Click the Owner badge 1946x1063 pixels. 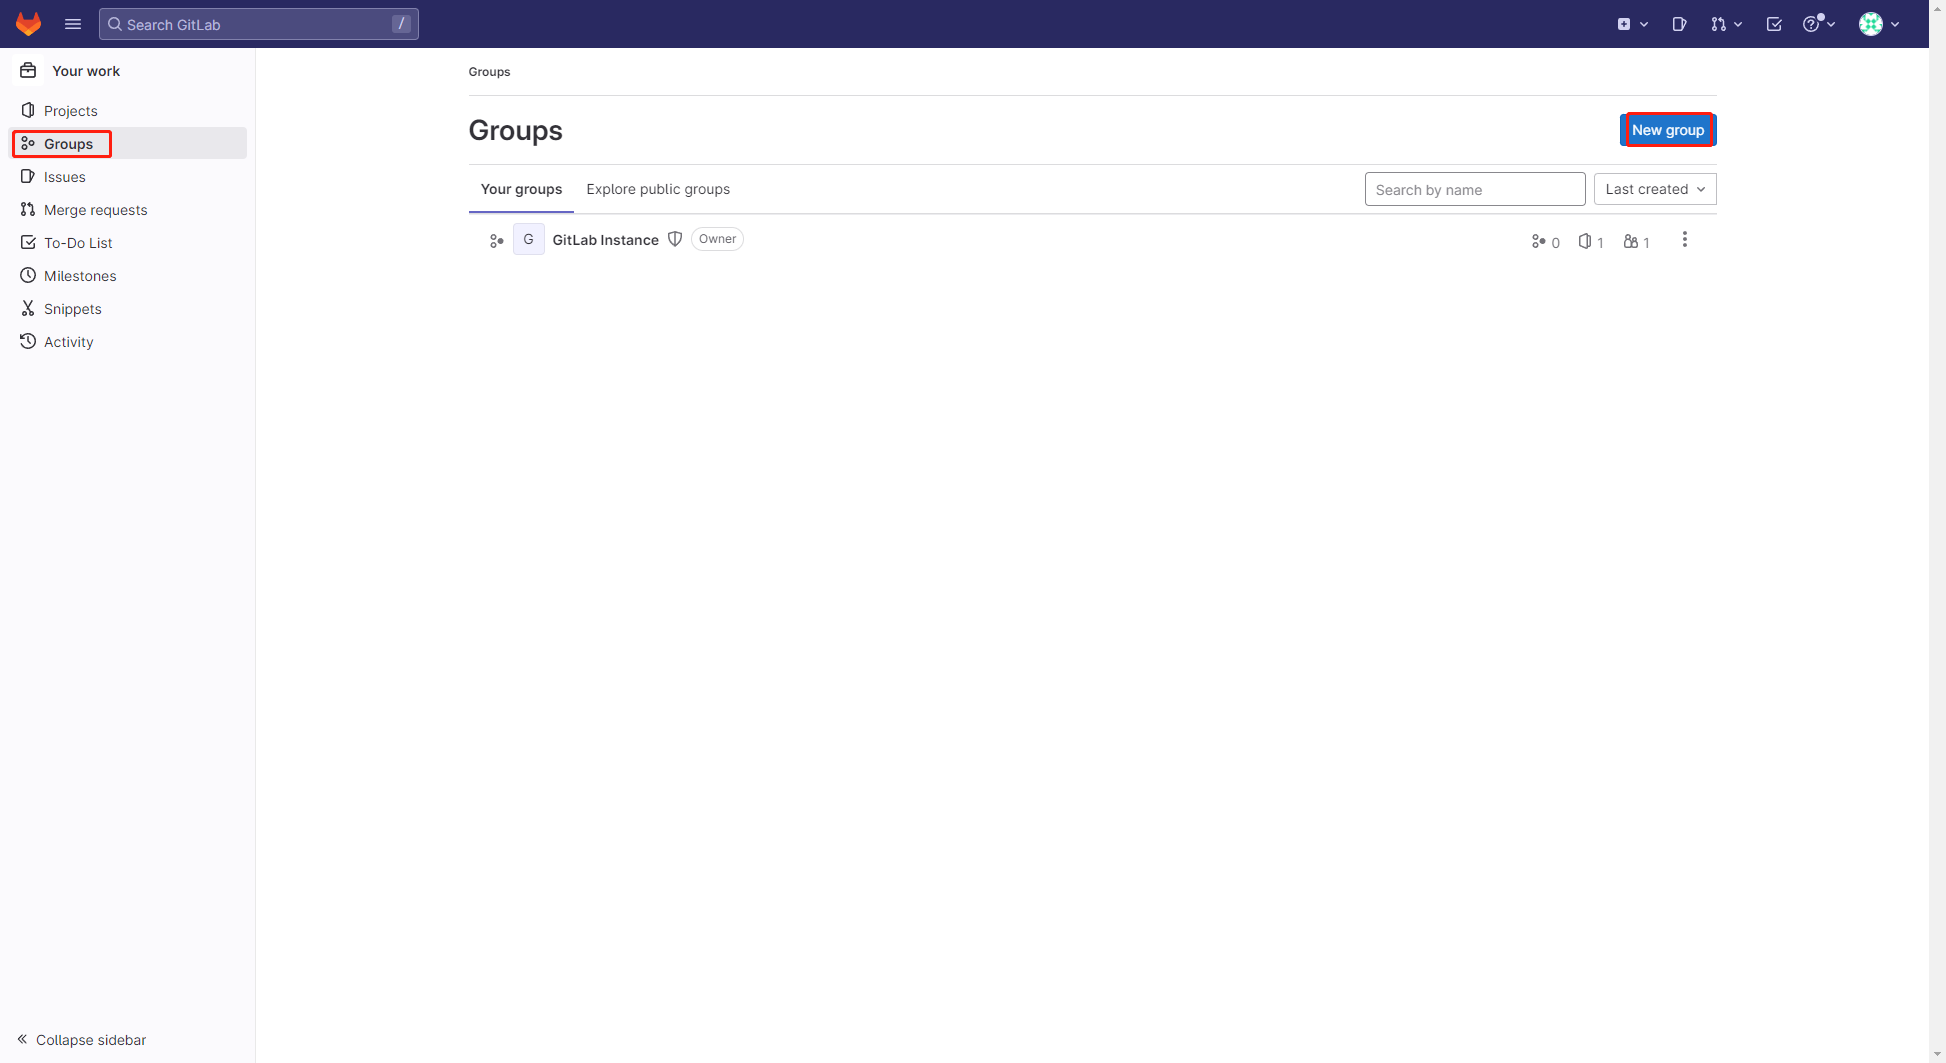pyautogui.click(x=717, y=239)
